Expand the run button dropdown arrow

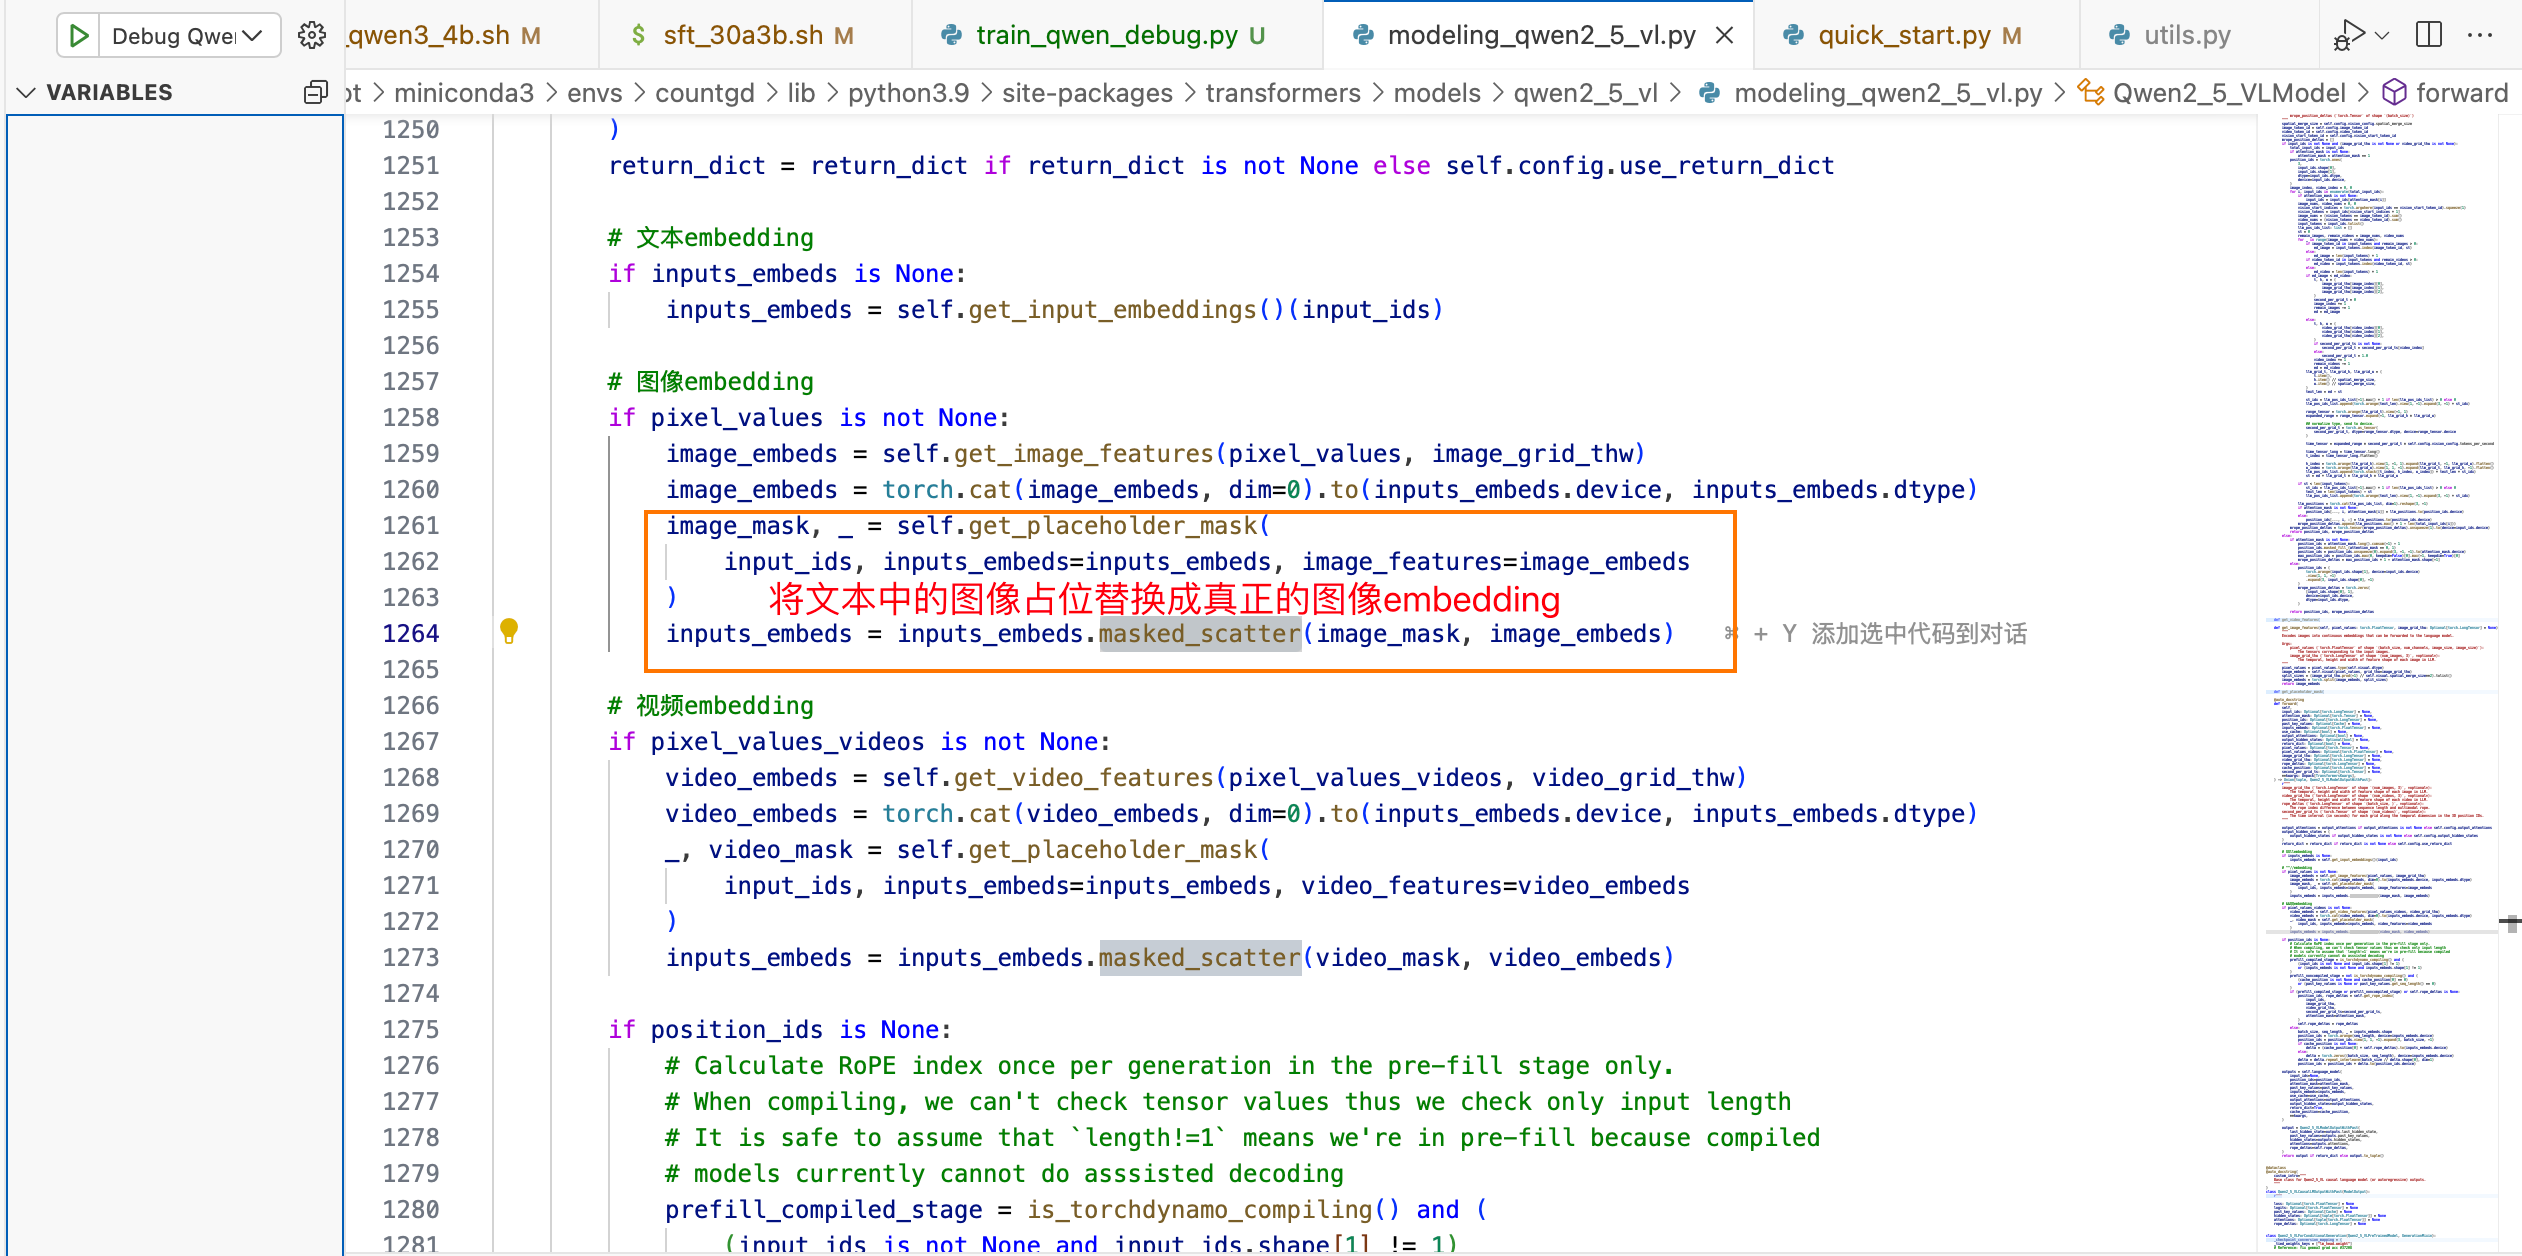(x=2382, y=36)
